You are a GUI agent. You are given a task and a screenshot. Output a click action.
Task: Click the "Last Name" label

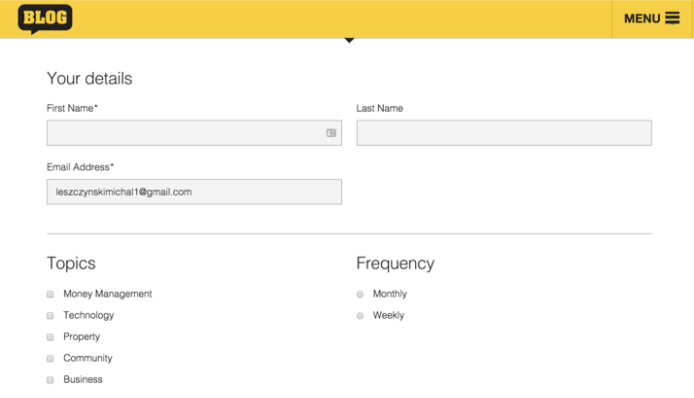pos(380,108)
